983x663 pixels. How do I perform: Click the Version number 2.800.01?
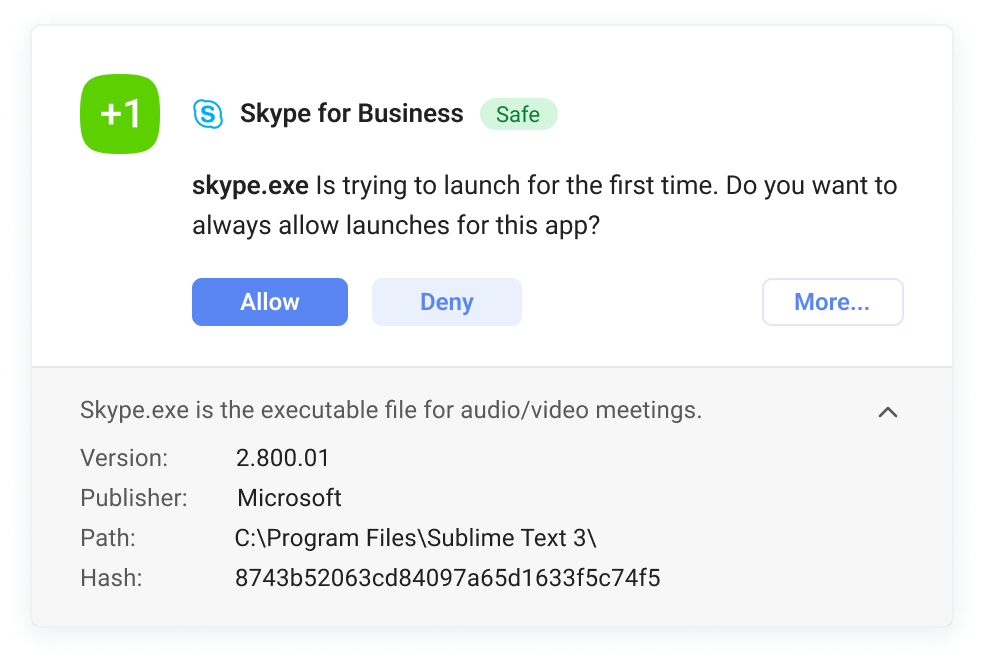pos(283,458)
